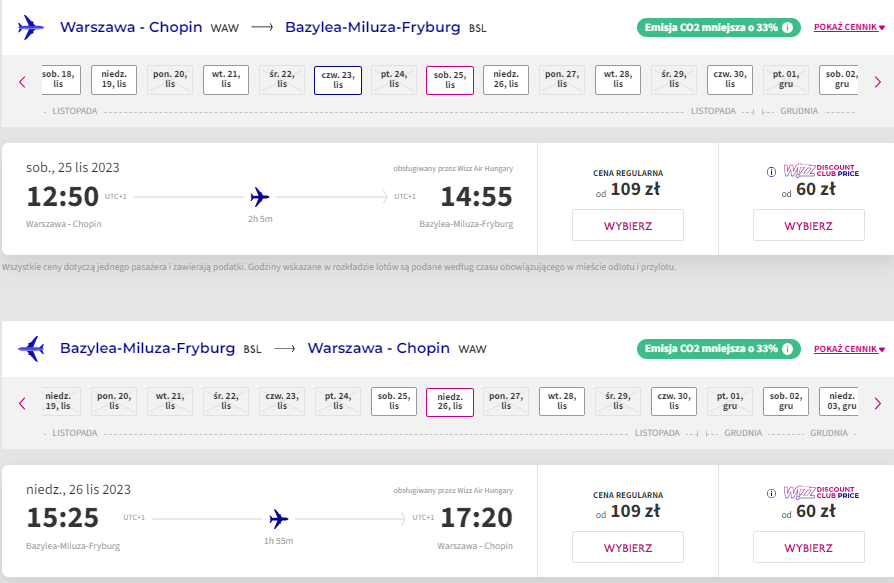Select outbound date niedz. 26, lis
894x583 pixels.
(x=506, y=80)
